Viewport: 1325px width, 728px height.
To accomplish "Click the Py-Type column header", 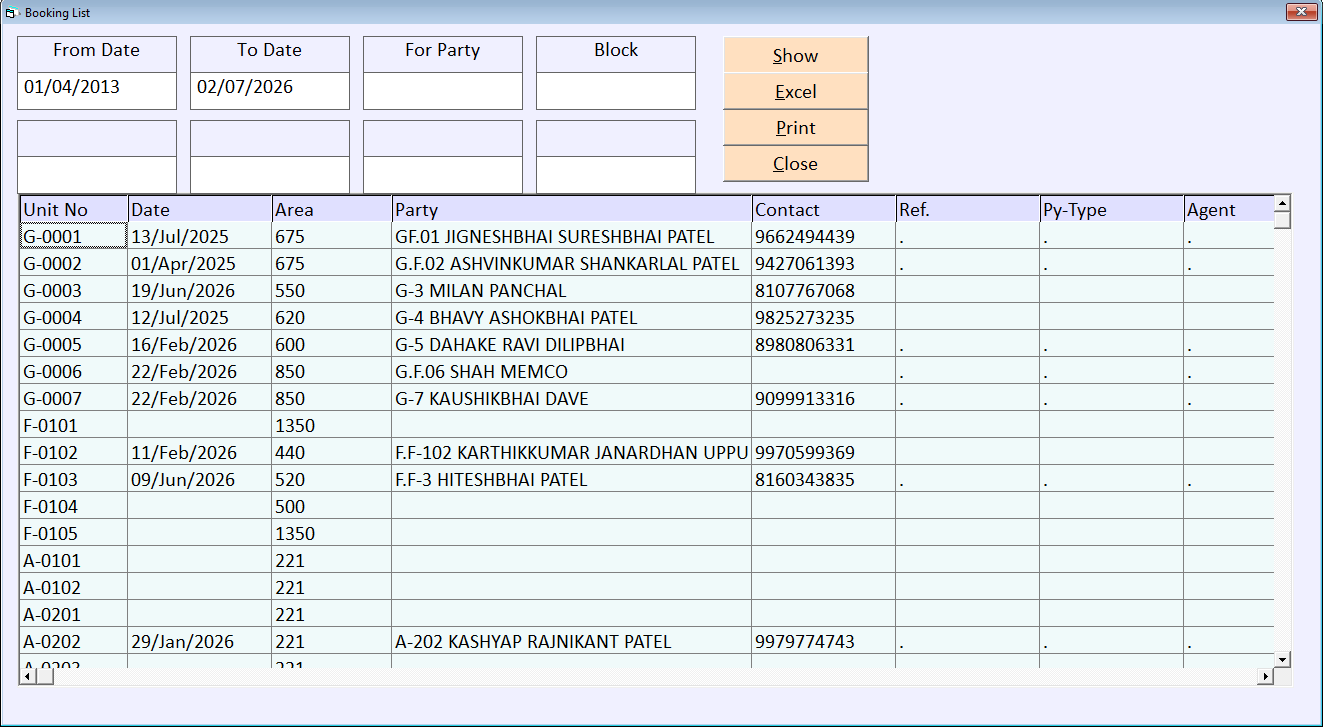I will tap(1112, 210).
